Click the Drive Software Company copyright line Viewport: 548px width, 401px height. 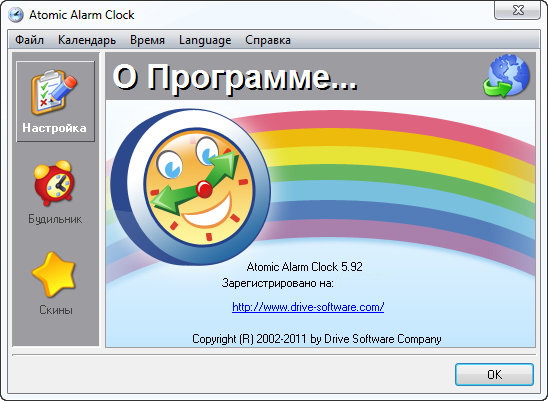pos(316,339)
